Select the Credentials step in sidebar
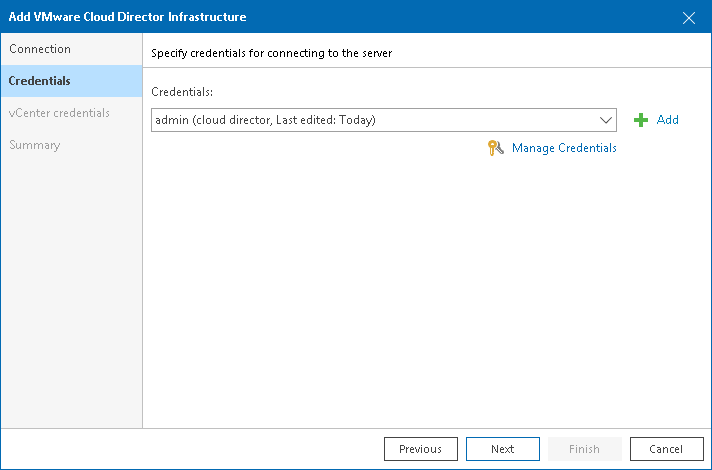Image resolution: width=712 pixels, height=470 pixels. click(40, 81)
